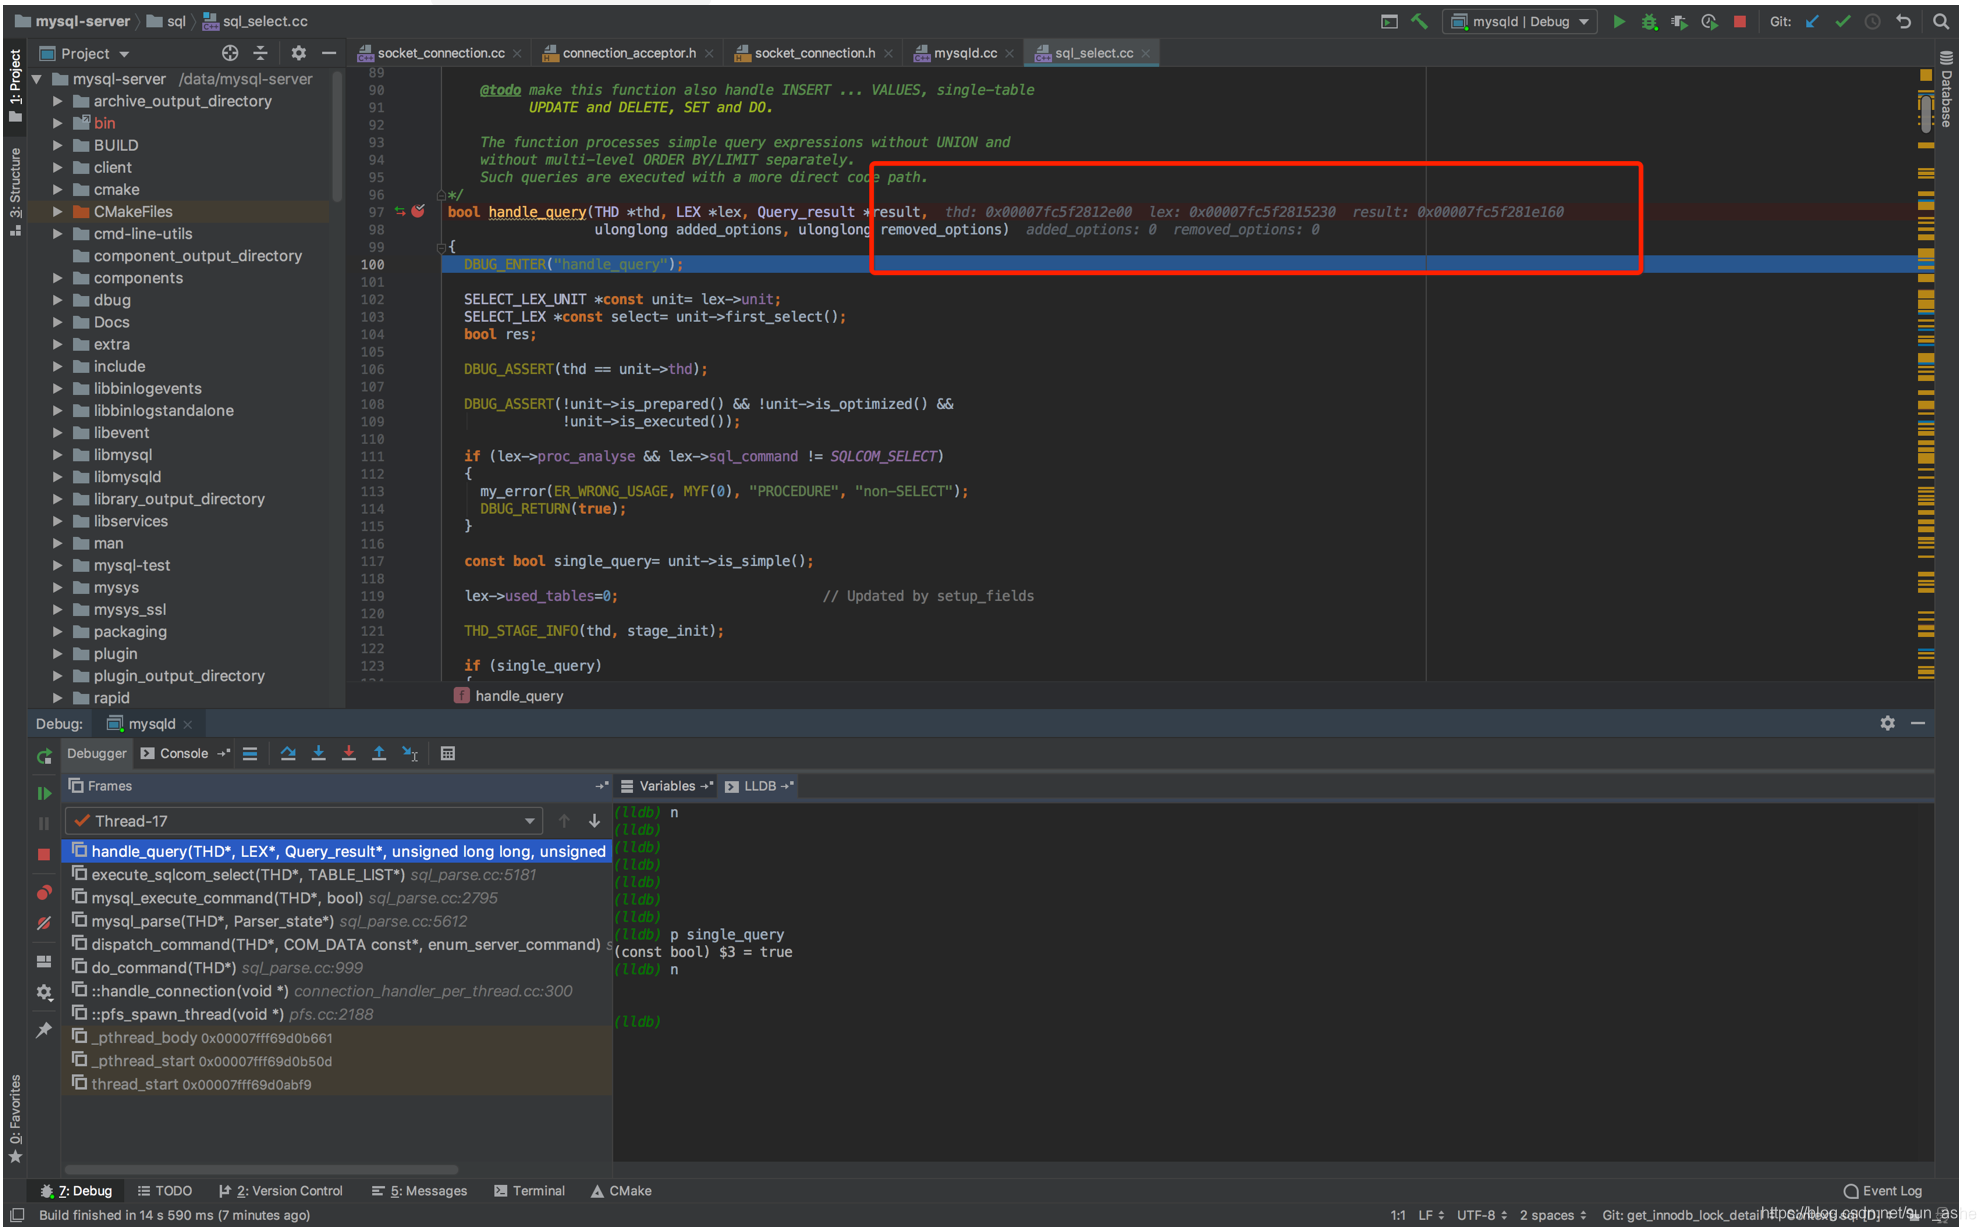Expand the libmysql folder in project tree
The image size is (1986, 1232).
click(x=58, y=455)
